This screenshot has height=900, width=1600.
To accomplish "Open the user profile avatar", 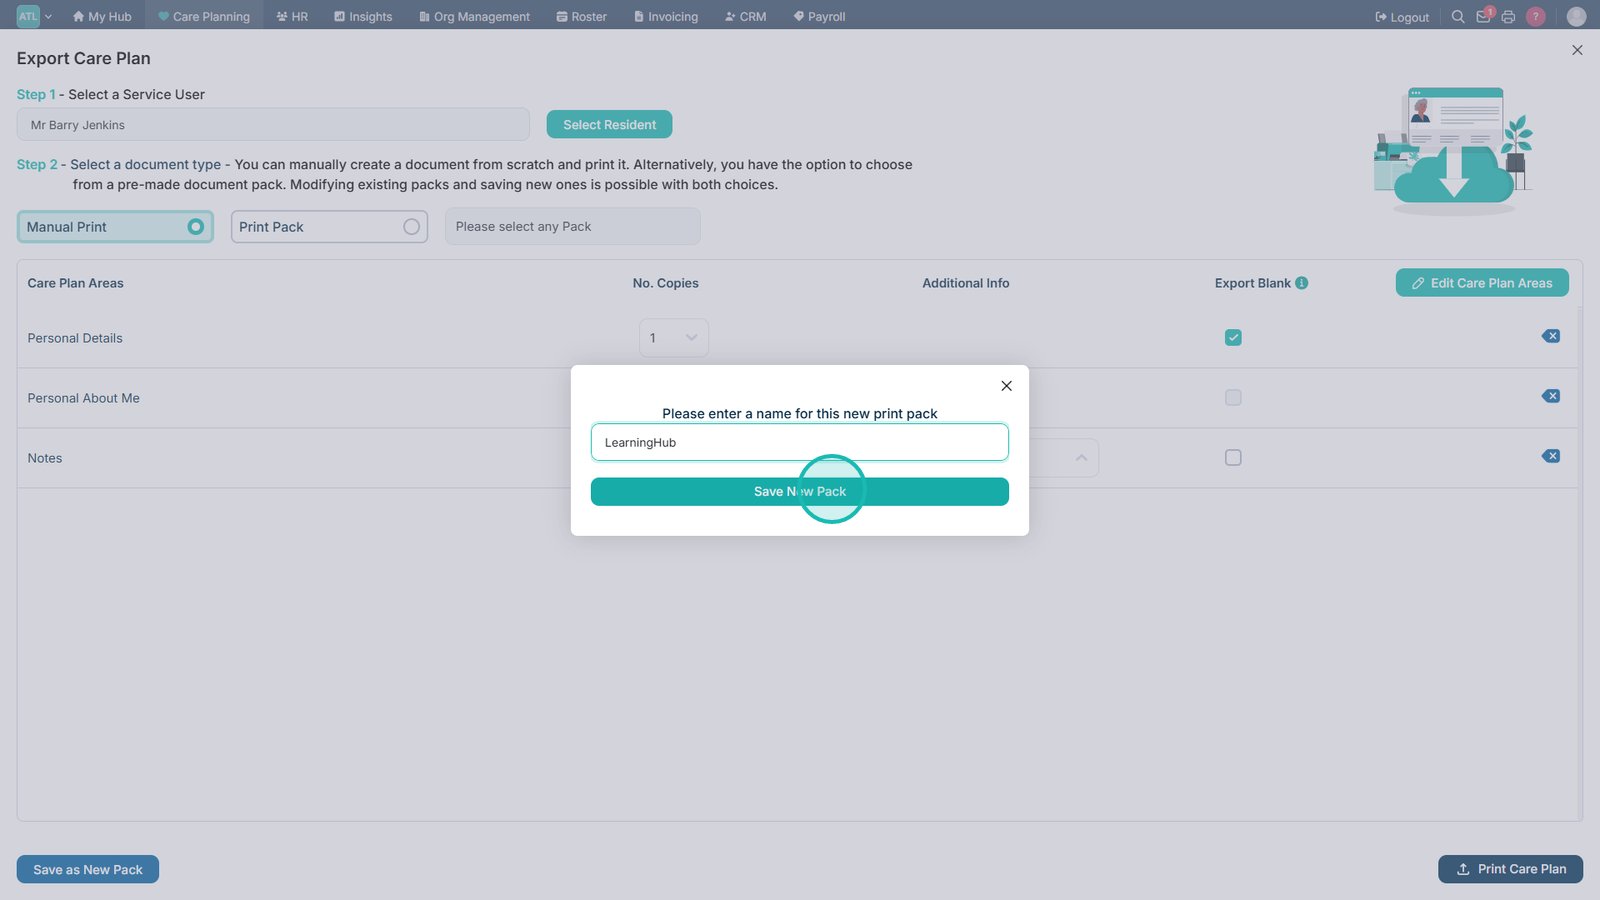I will pyautogui.click(x=1576, y=16).
